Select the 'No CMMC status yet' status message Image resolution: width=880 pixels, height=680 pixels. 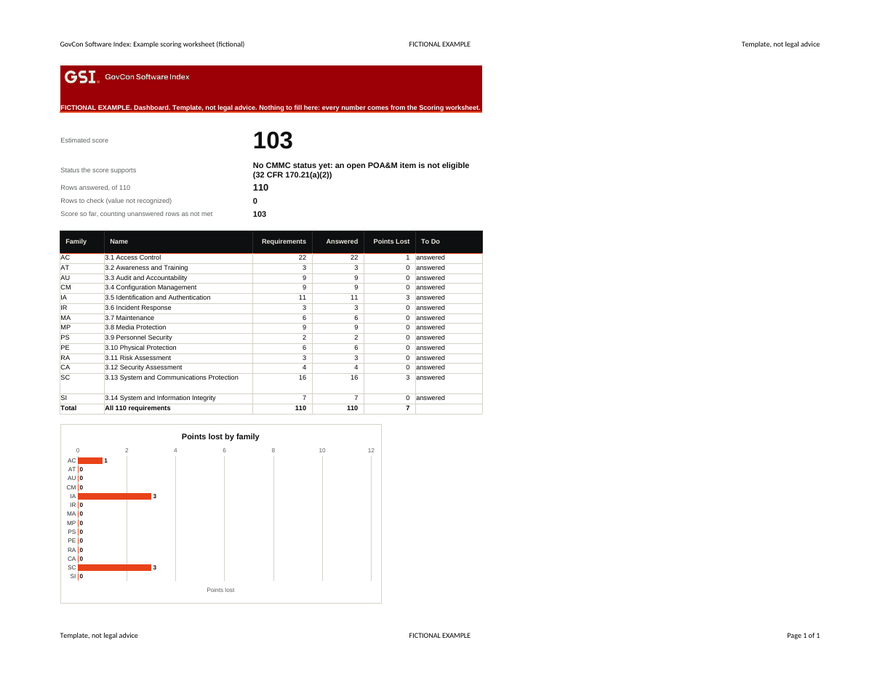[x=361, y=170]
